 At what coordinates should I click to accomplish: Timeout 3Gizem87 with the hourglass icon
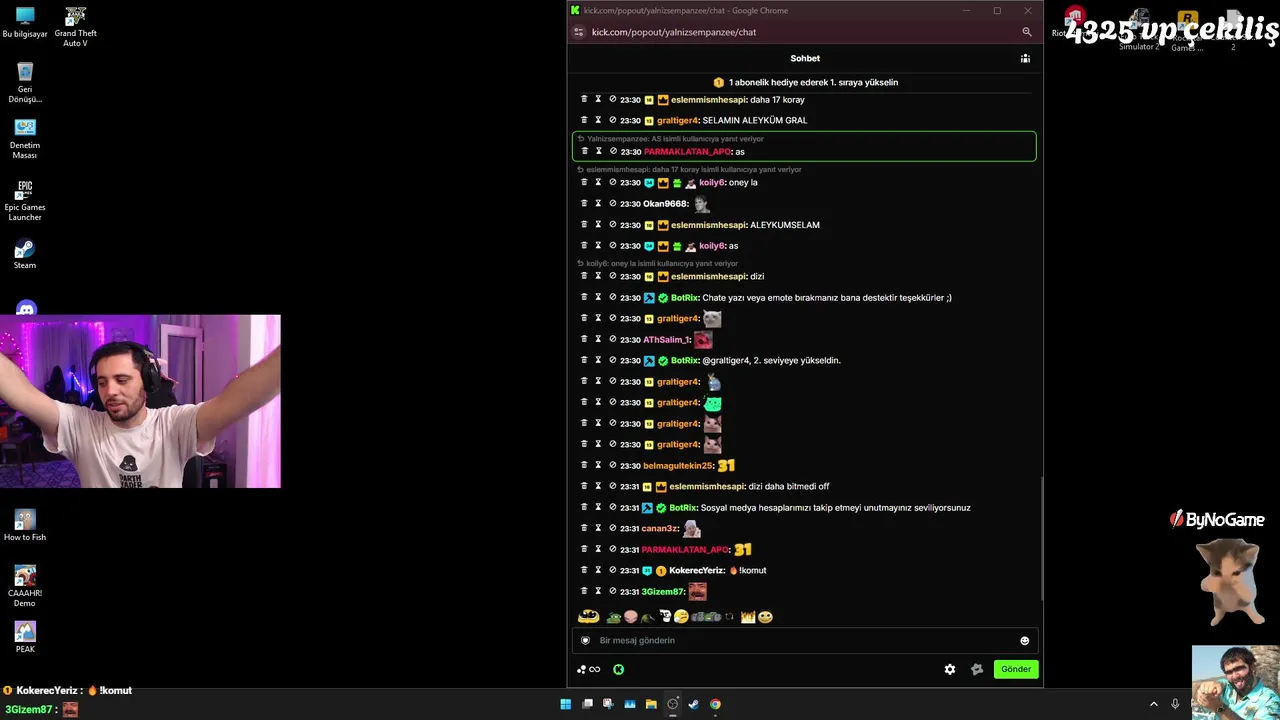(x=598, y=591)
